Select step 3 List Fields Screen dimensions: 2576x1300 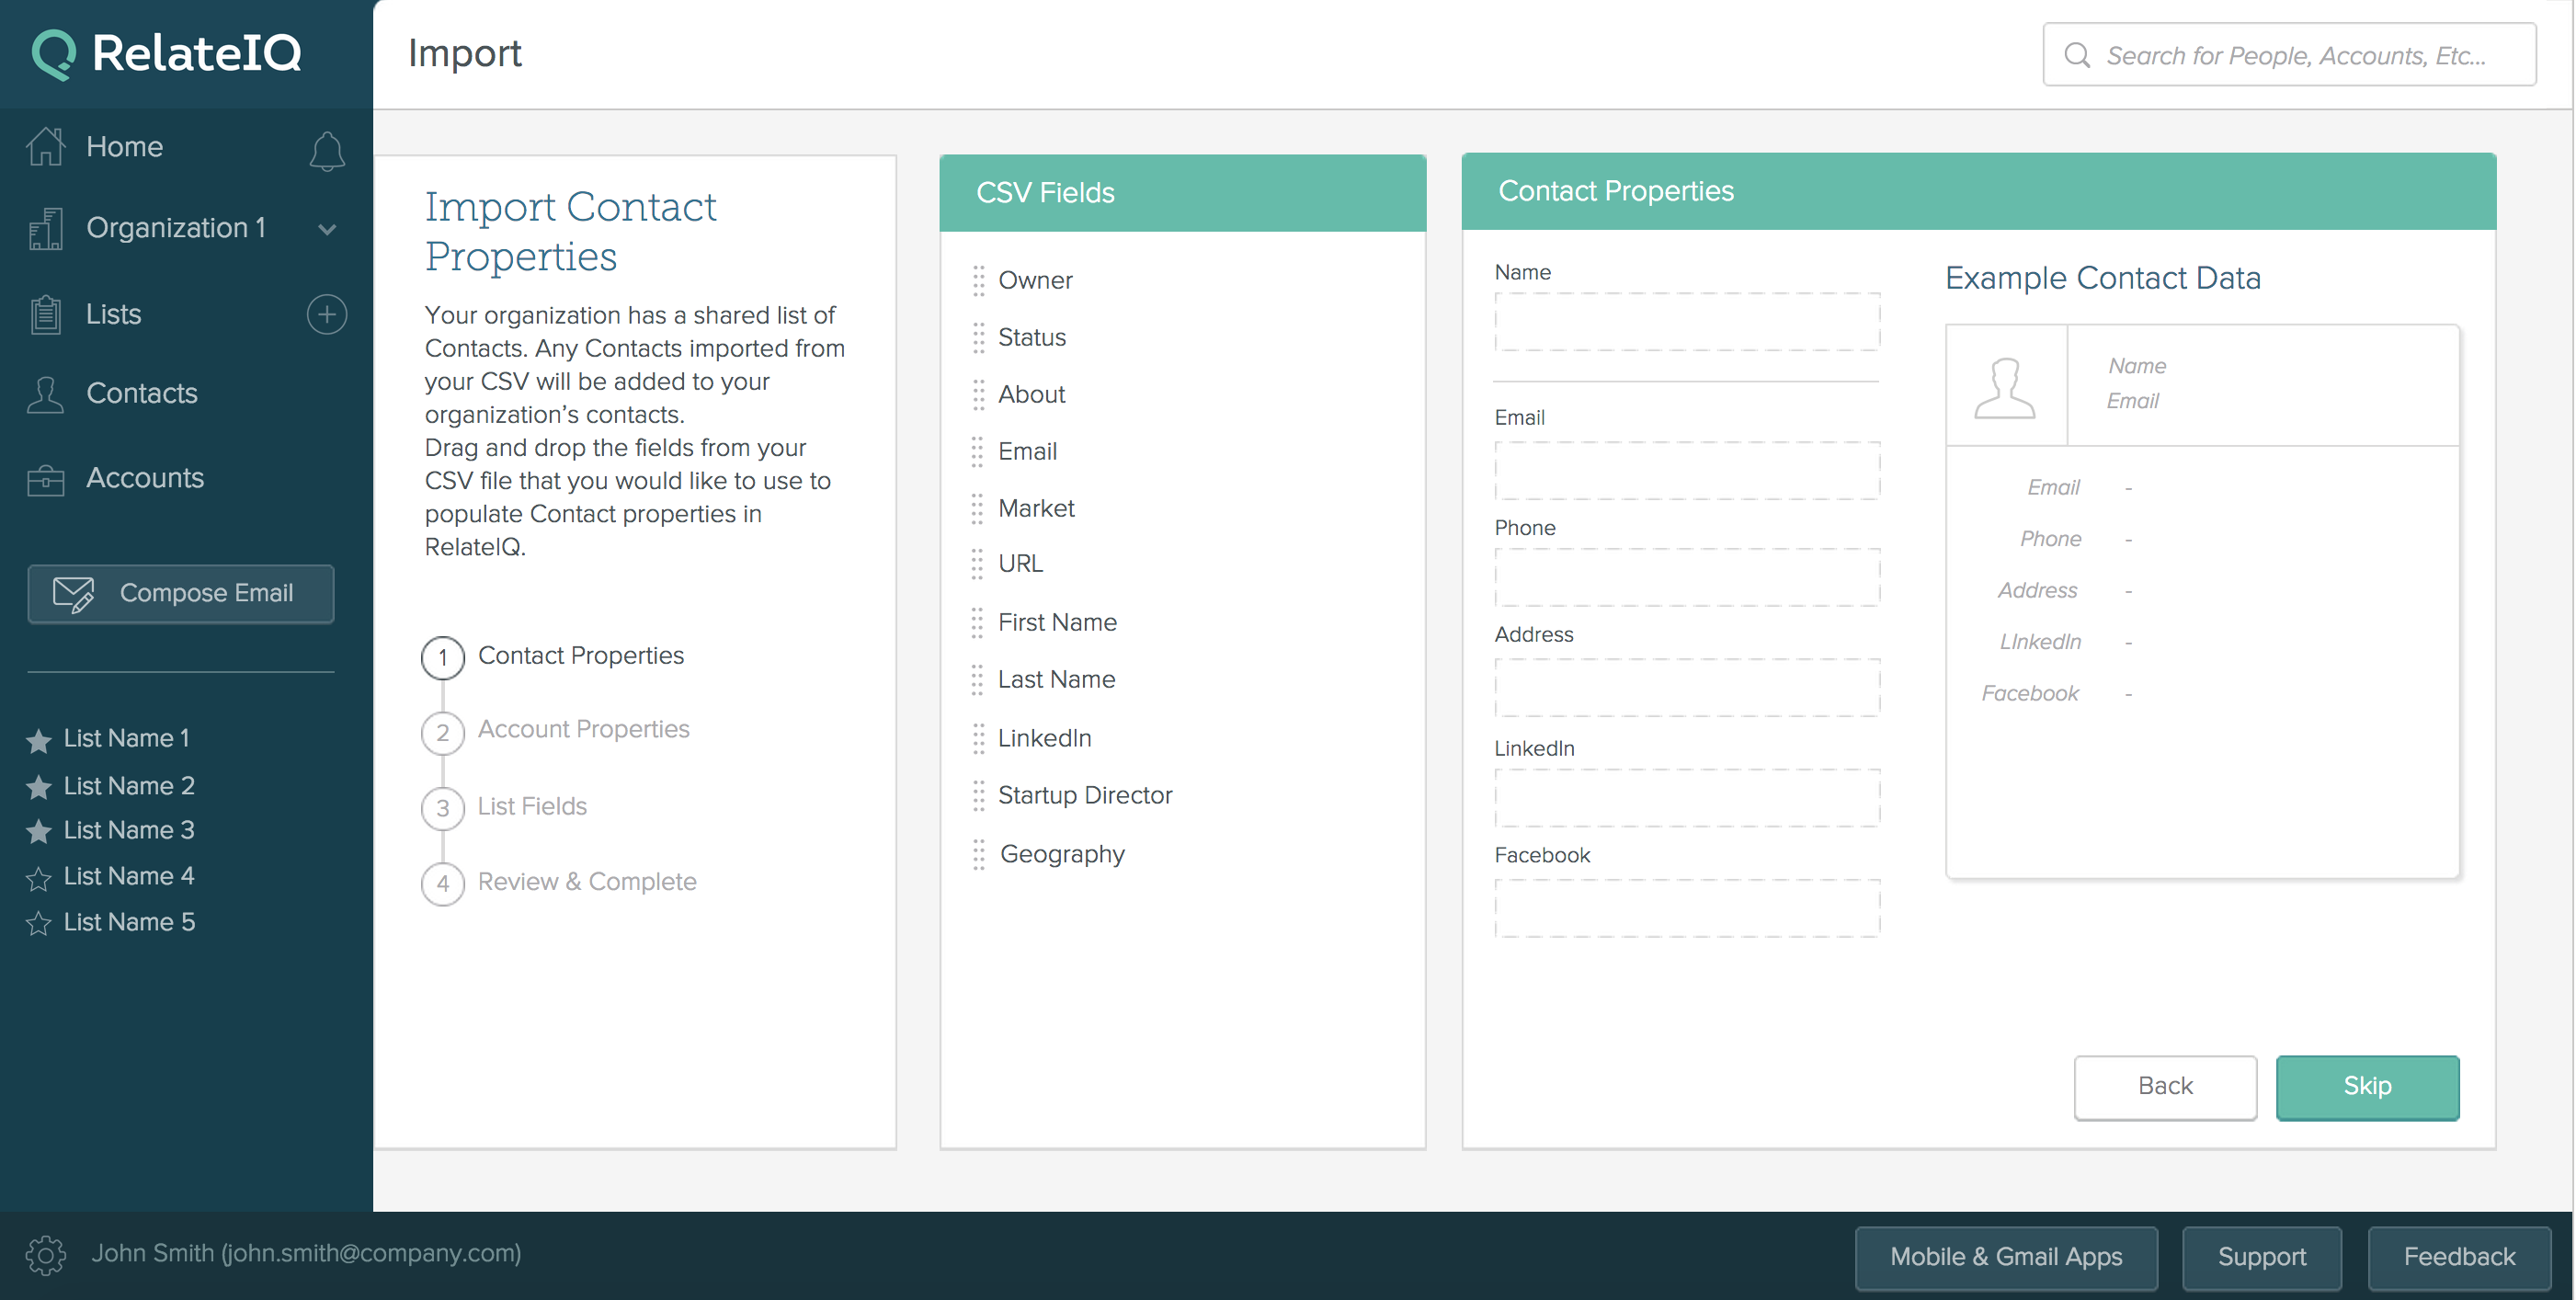tap(505, 807)
